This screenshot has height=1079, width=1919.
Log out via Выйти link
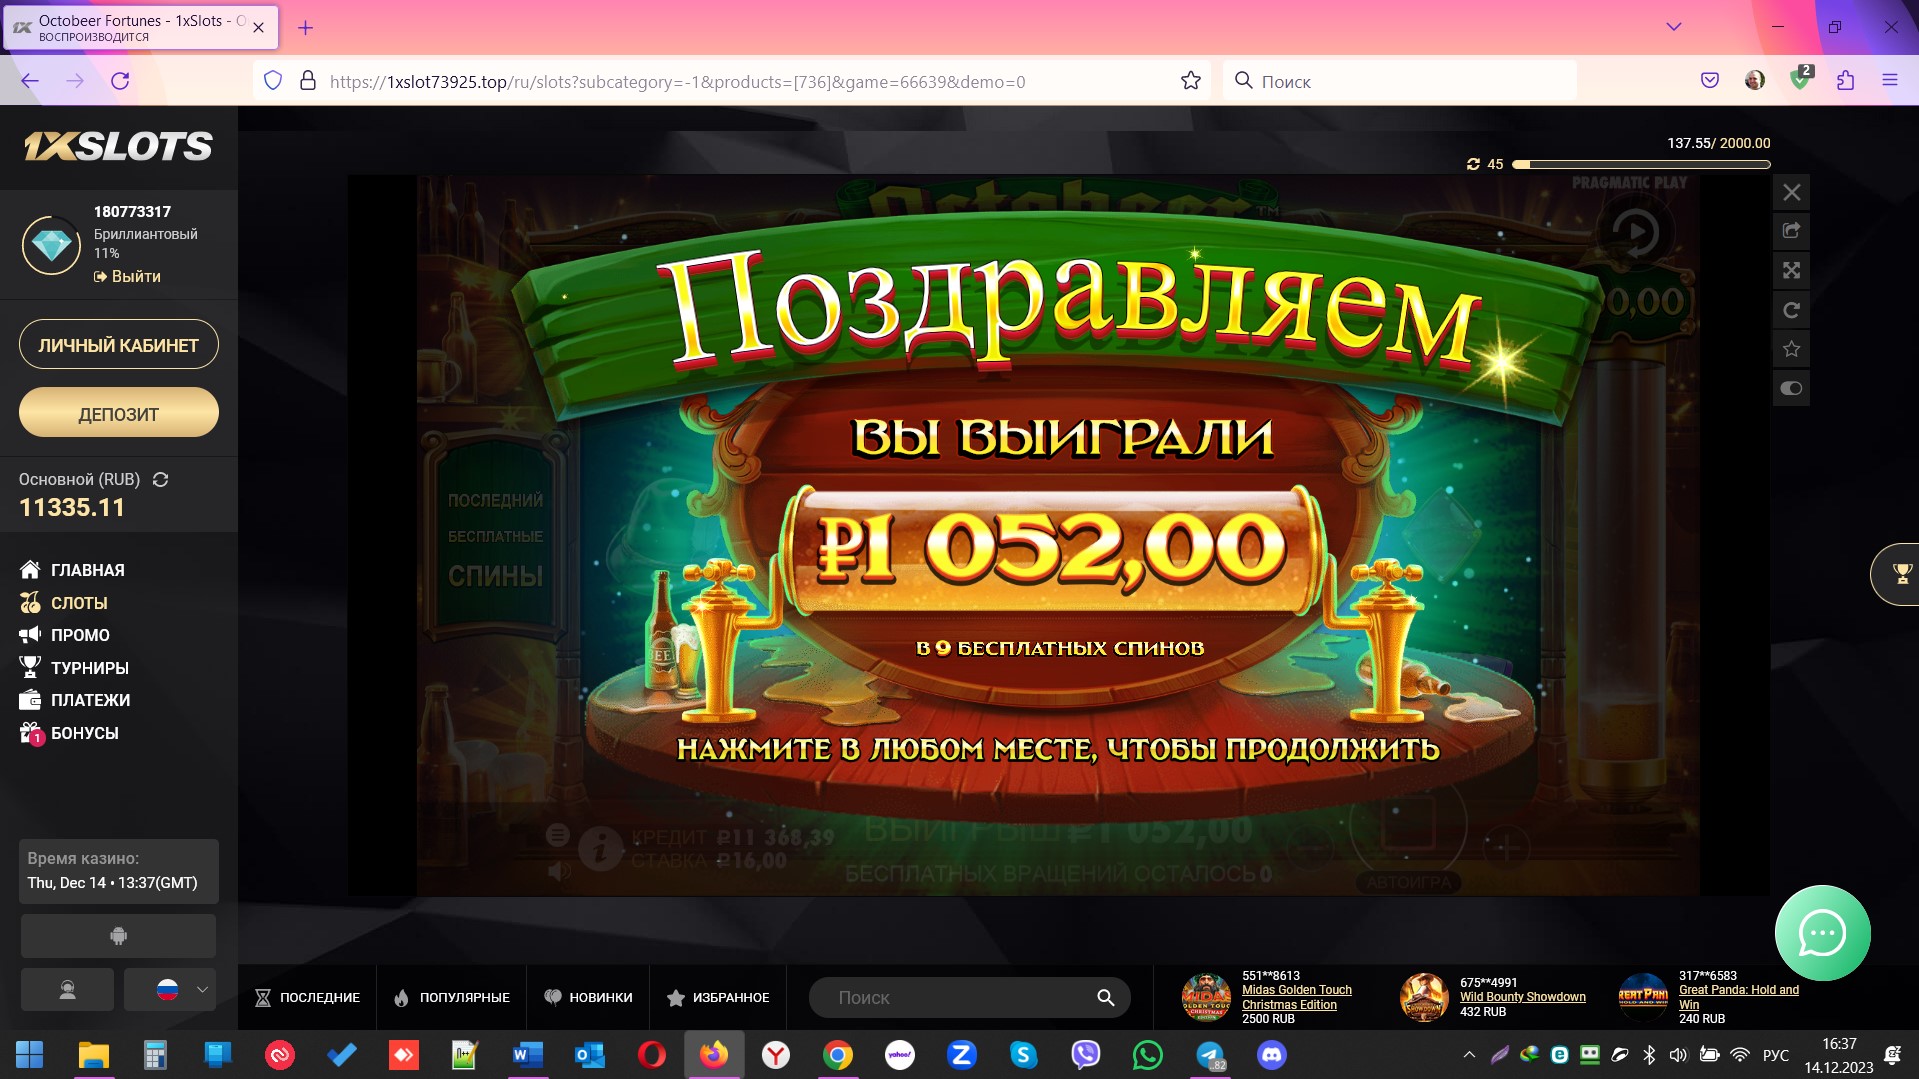coord(127,276)
